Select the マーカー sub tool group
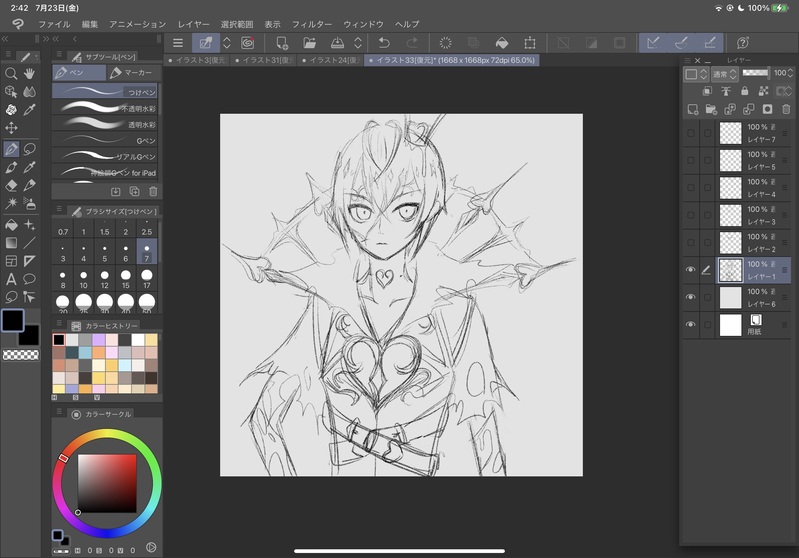This screenshot has height=558, width=799. [x=132, y=73]
